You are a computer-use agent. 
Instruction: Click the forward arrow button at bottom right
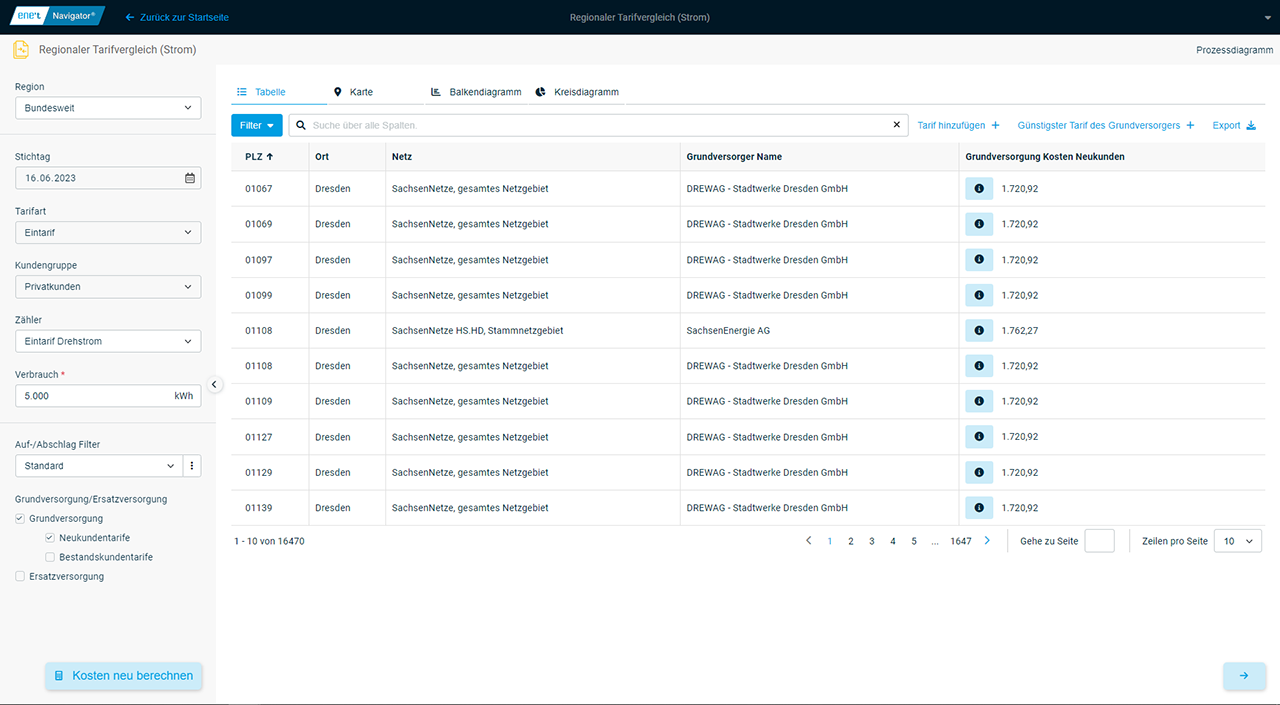point(1243,676)
